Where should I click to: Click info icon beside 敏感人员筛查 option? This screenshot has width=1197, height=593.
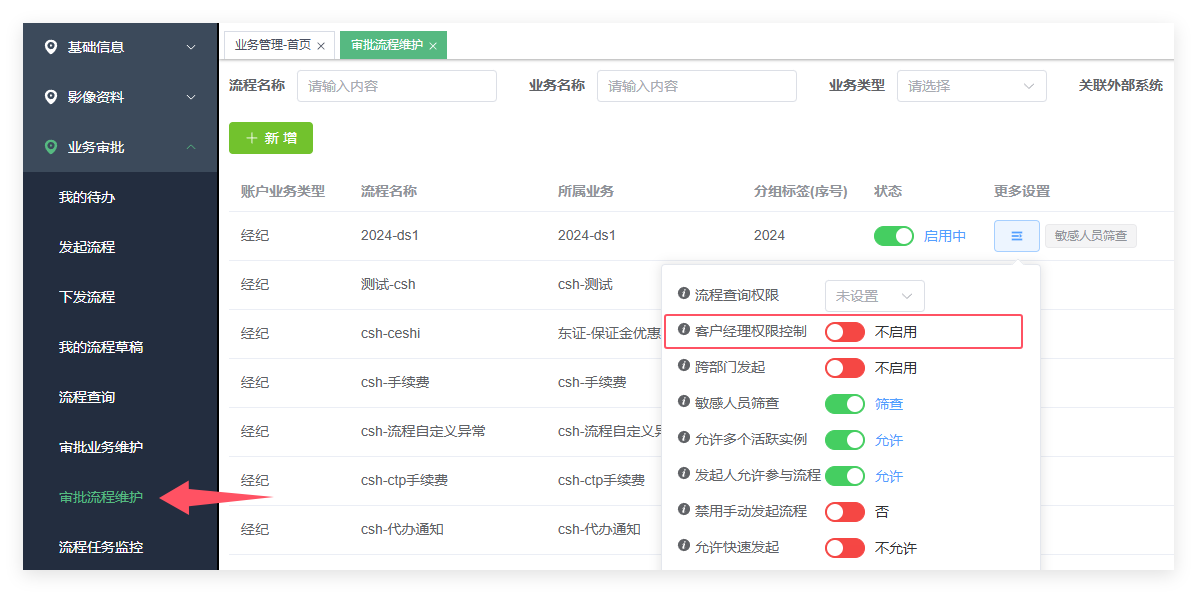tap(684, 401)
